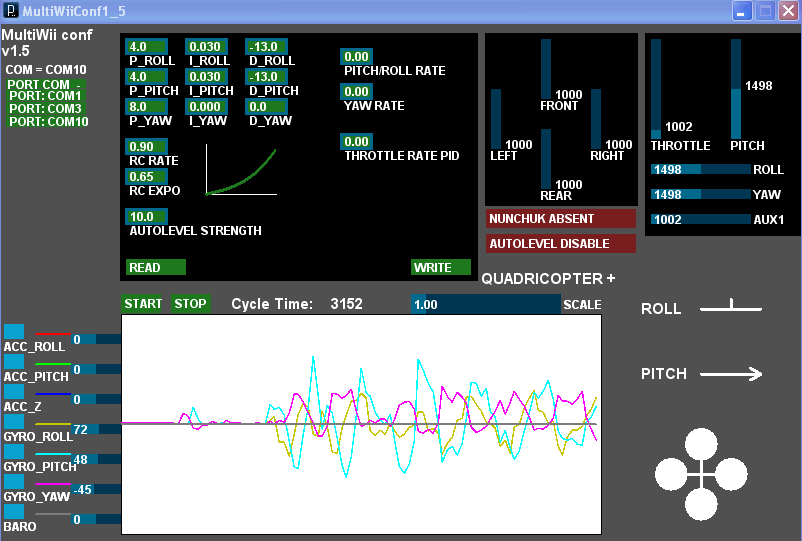Select PORT: COM10
This screenshot has width=802, height=541.
[x=48, y=122]
